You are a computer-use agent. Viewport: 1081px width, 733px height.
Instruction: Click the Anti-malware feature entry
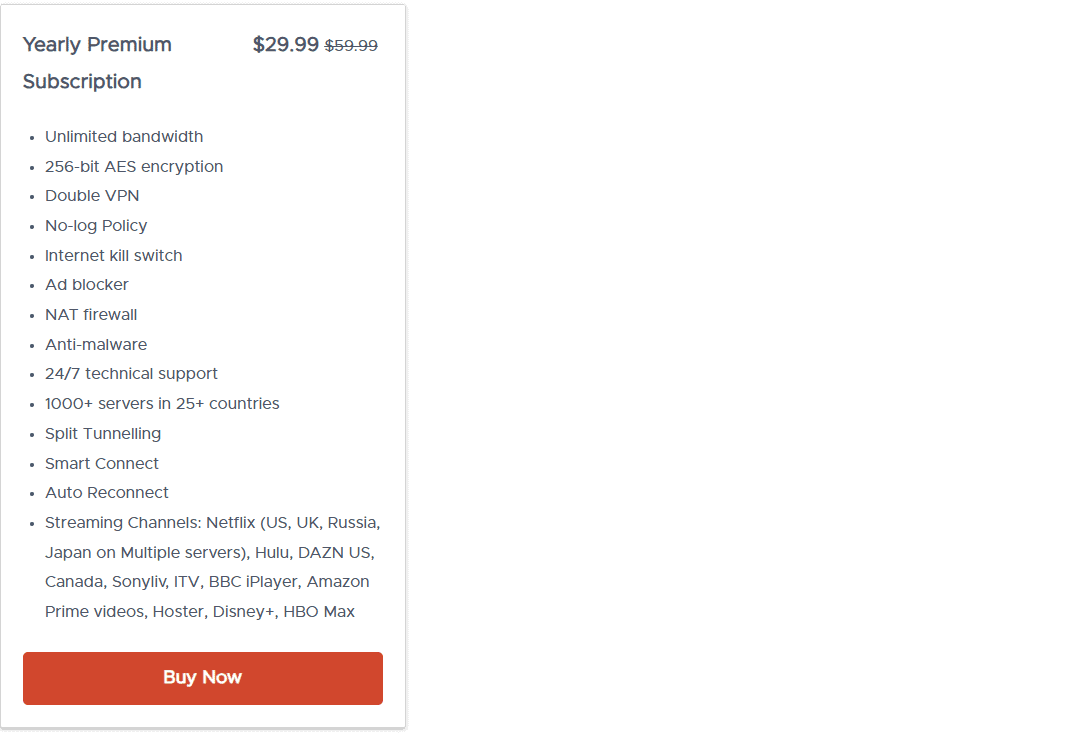click(96, 344)
